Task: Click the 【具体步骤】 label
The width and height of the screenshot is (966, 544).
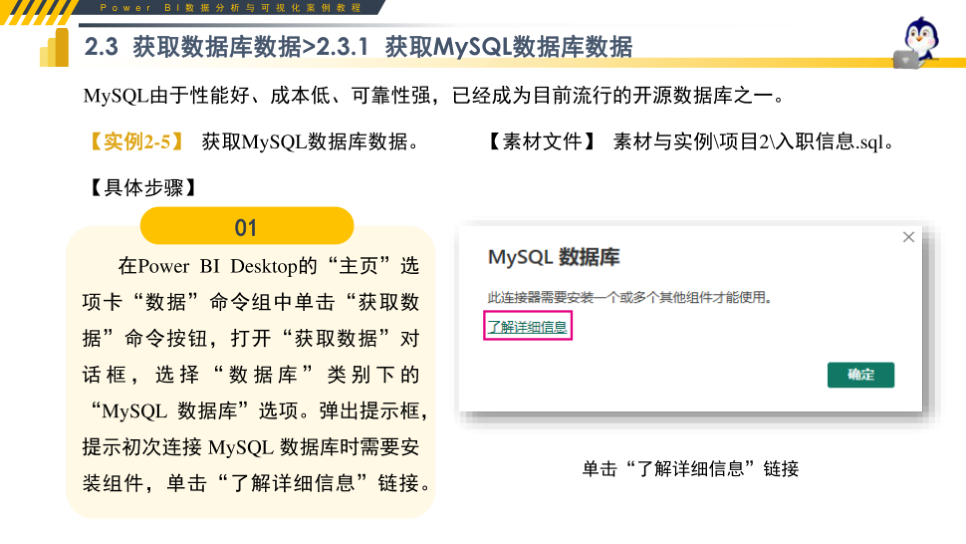Action: 143,187
